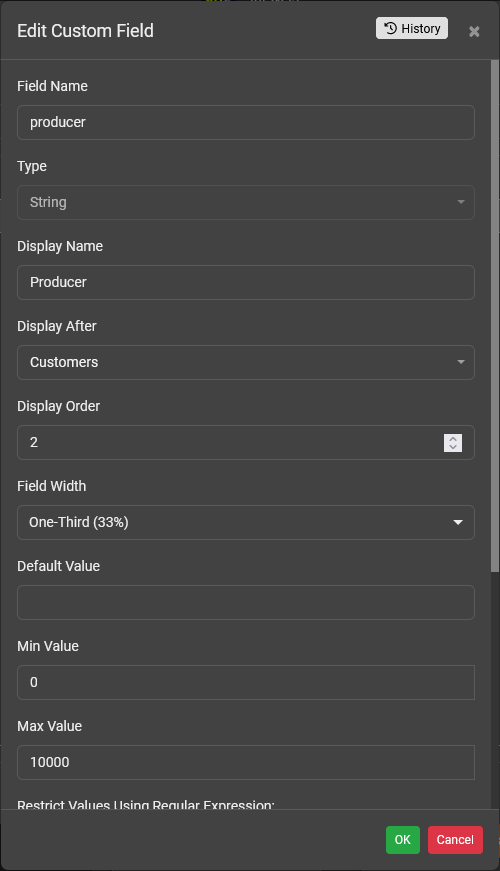Decrease Display Order with down arrow
The height and width of the screenshot is (871, 500).
coord(453,447)
